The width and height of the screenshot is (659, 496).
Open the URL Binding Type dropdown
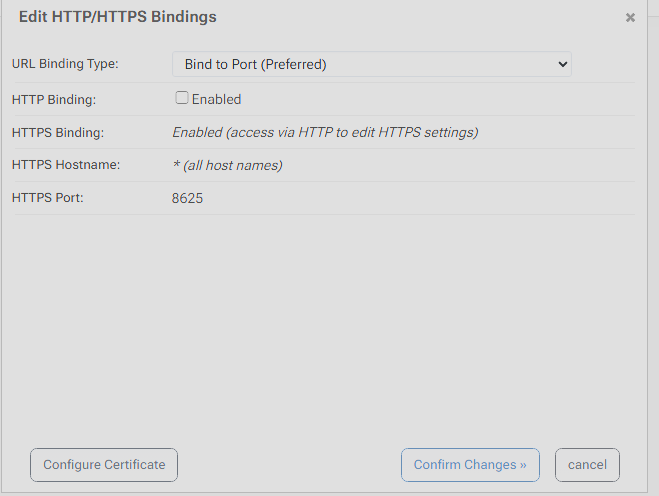(x=371, y=64)
